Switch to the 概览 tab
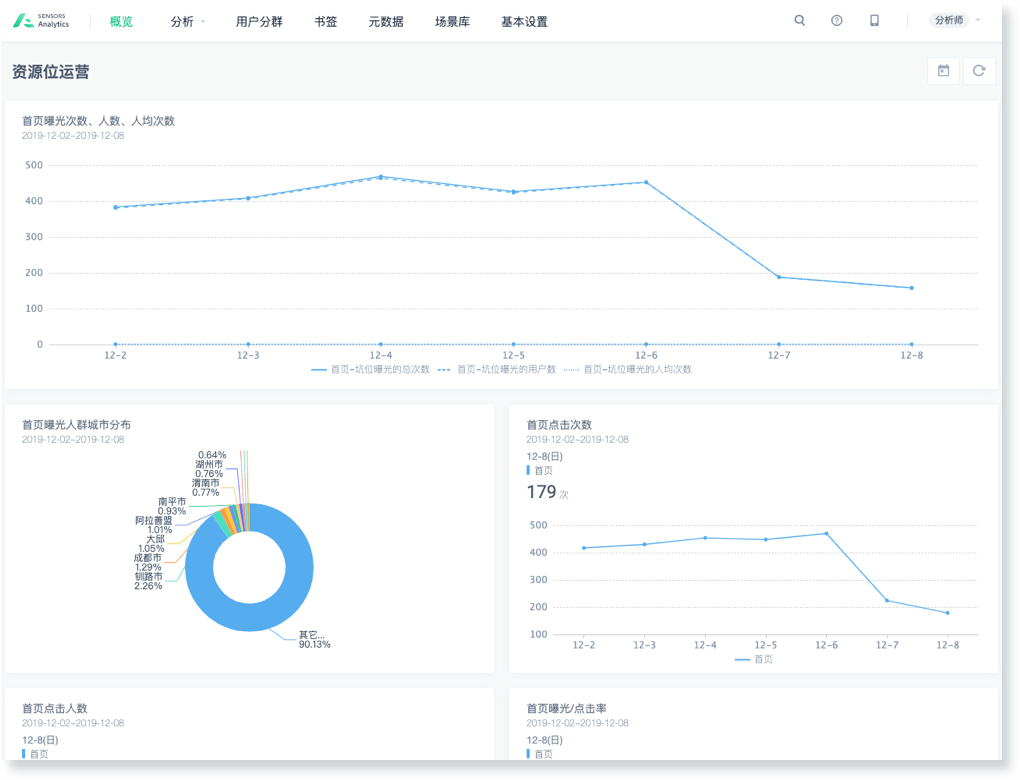The image size is (1020, 780). (121, 22)
